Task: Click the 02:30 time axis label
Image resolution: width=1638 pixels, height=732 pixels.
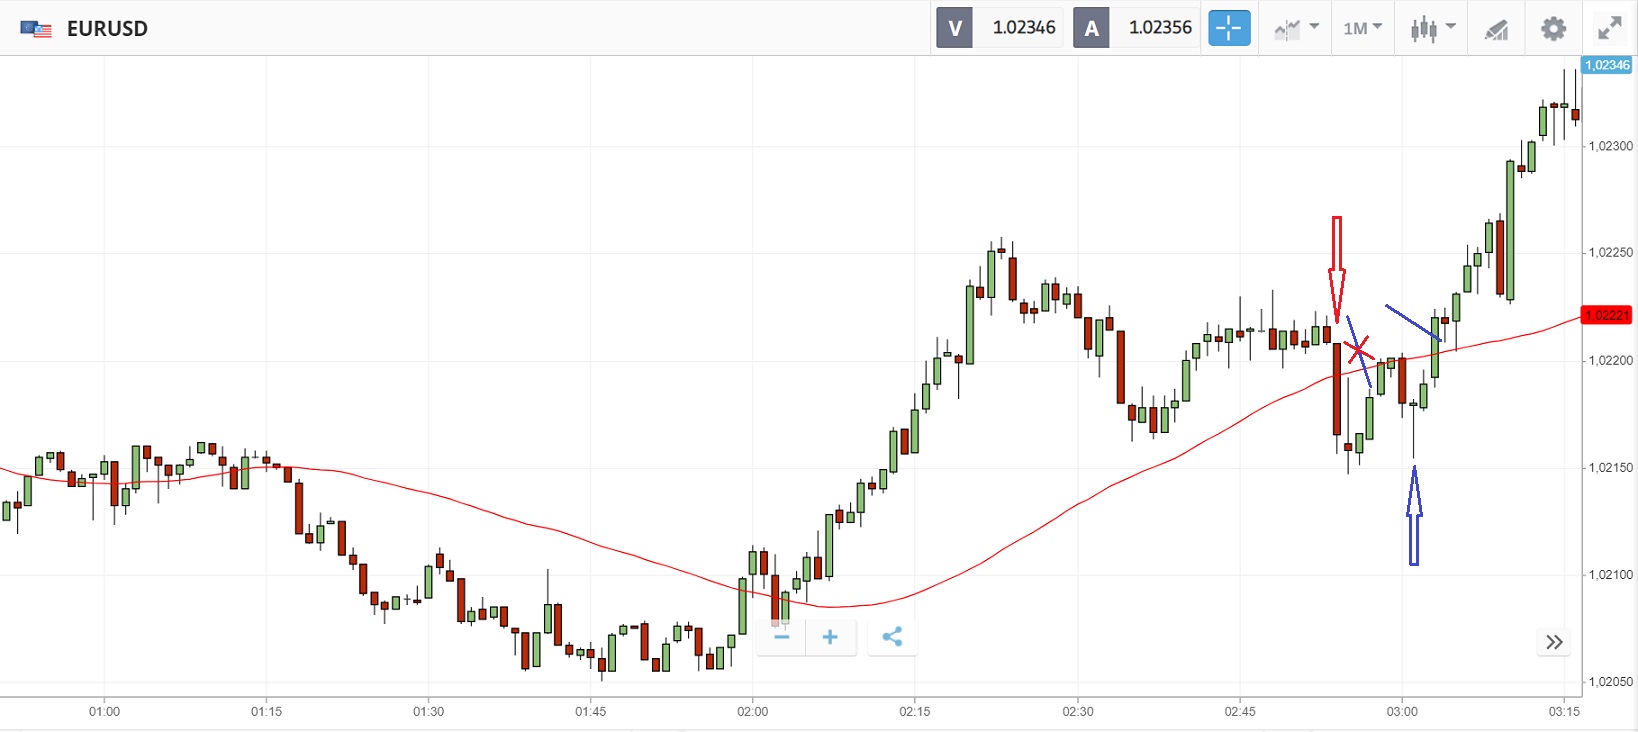Action: pos(1077,712)
